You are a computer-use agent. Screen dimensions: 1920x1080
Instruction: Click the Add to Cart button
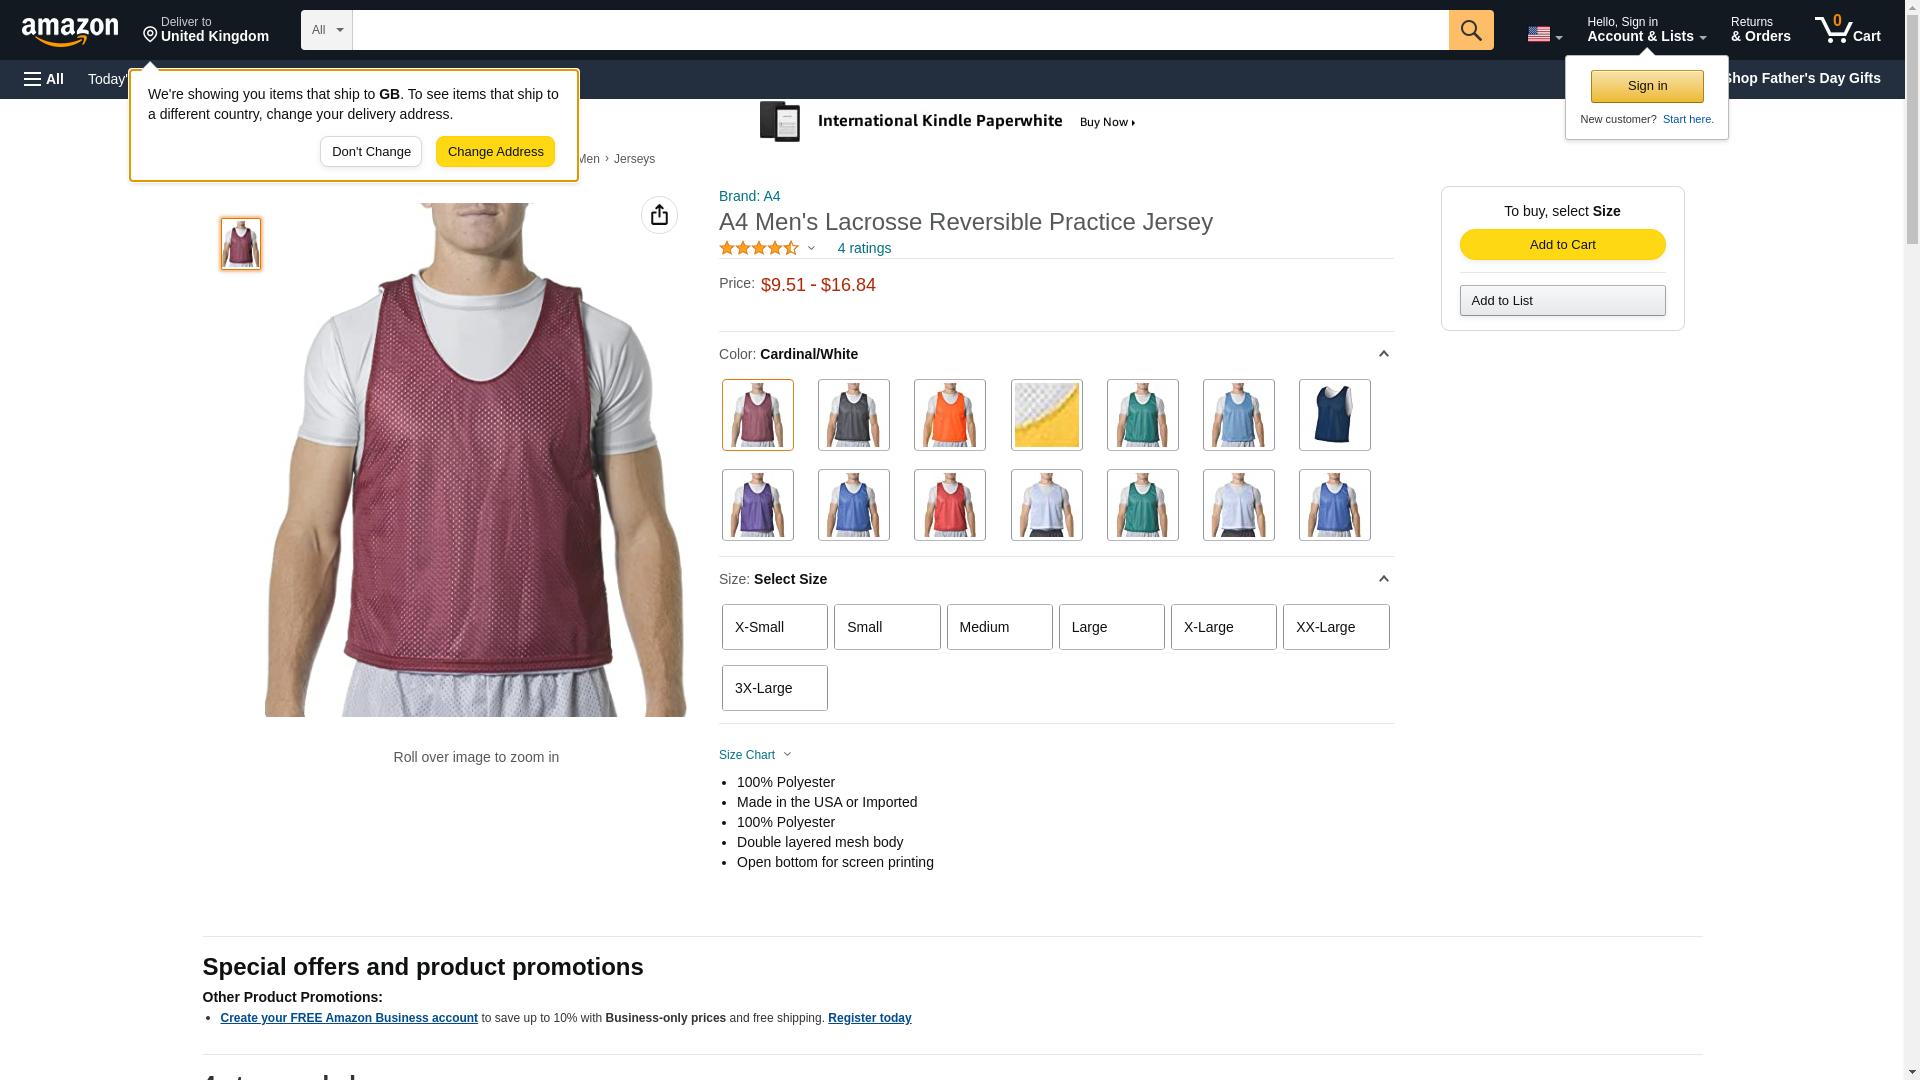[1562, 245]
